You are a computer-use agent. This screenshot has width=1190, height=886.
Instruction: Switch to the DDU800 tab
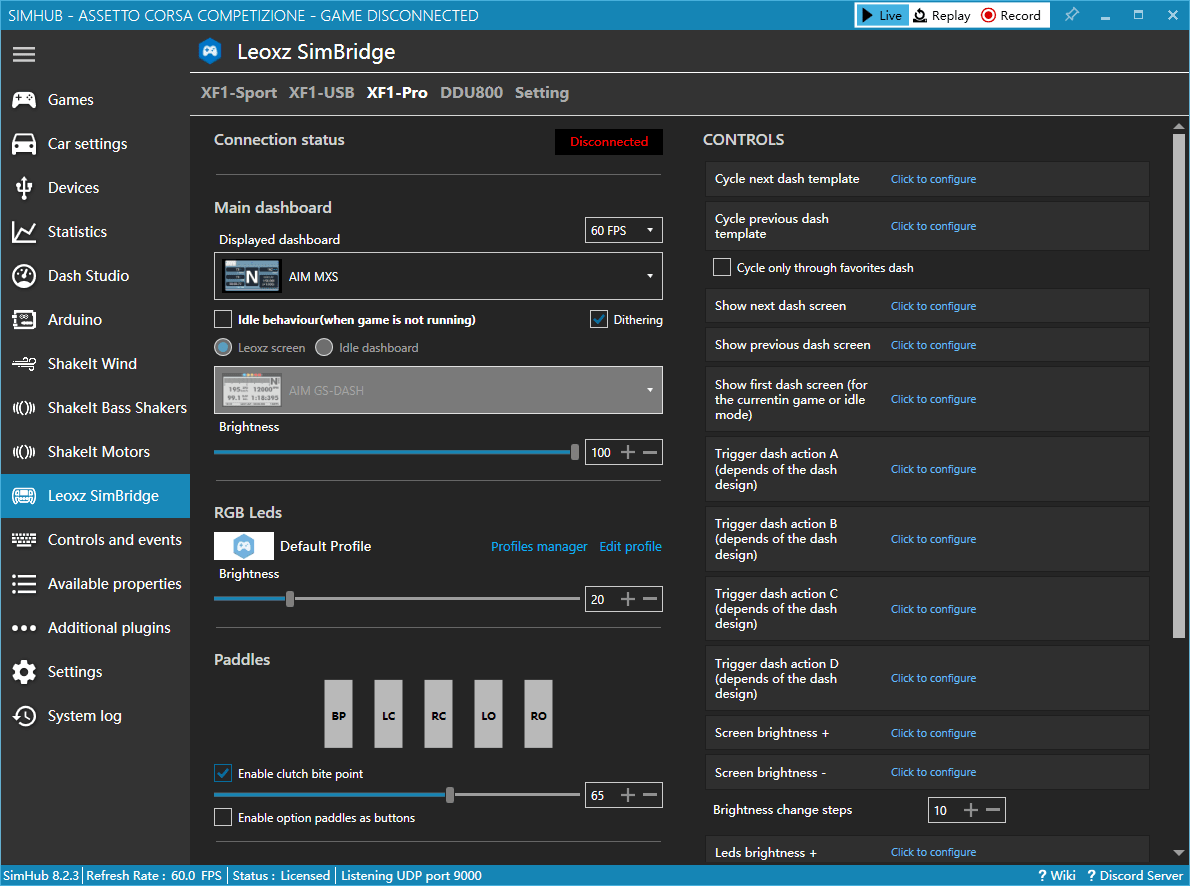[x=471, y=92]
